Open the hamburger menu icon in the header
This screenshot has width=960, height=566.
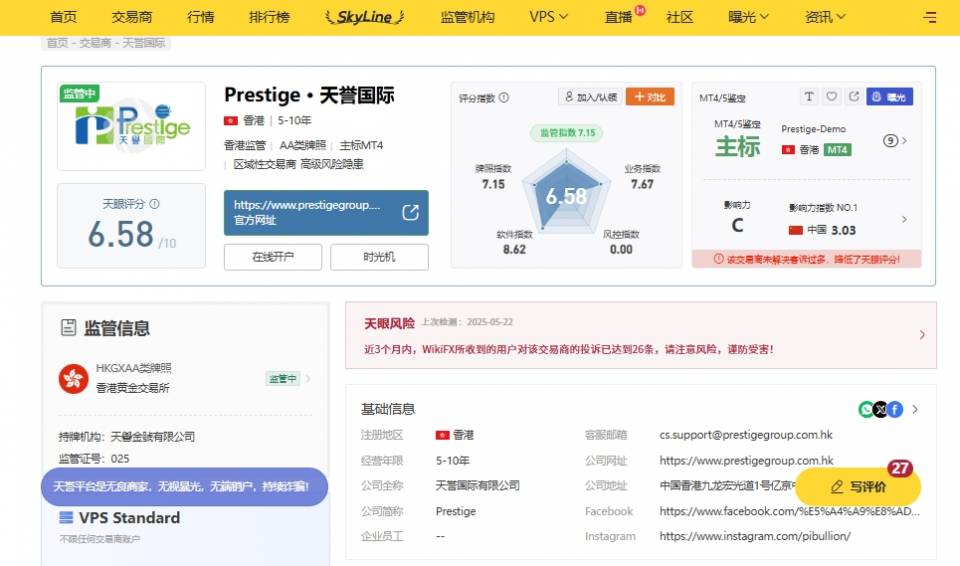tap(929, 17)
